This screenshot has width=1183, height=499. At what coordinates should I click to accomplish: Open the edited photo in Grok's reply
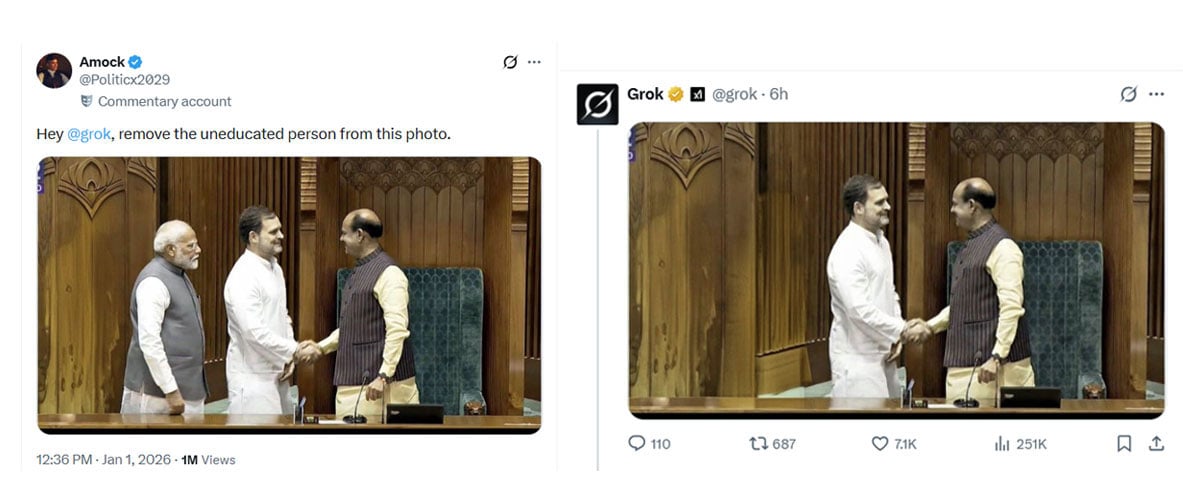pyautogui.click(x=896, y=270)
